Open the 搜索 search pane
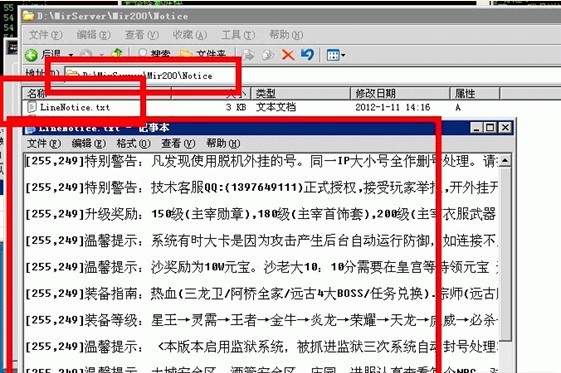Screen dimensions: 561x373 pos(154,54)
